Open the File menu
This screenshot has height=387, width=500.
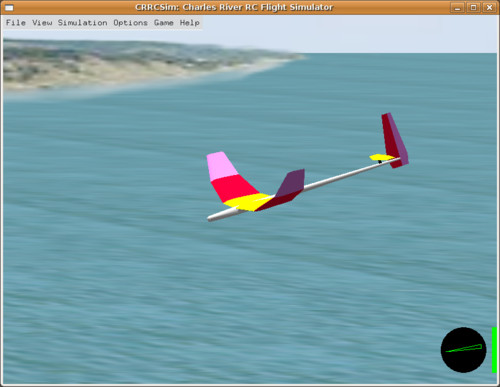(x=16, y=23)
